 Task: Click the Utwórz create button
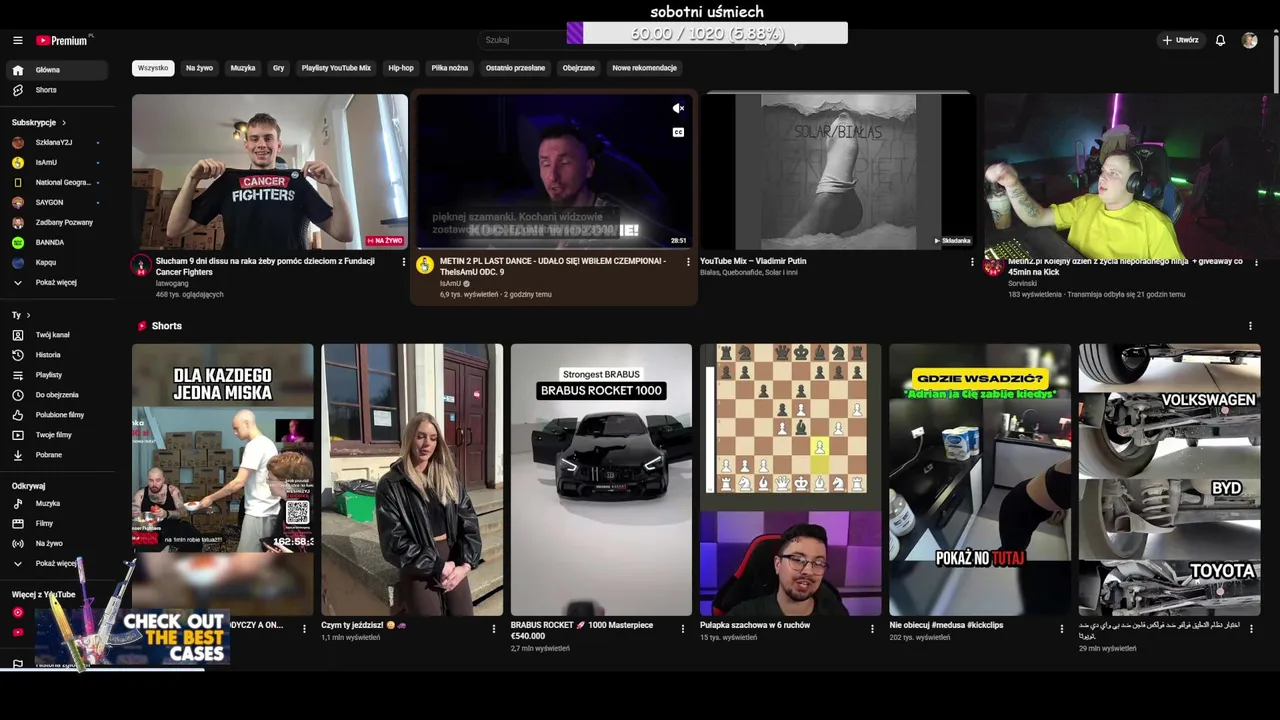click(x=1180, y=40)
